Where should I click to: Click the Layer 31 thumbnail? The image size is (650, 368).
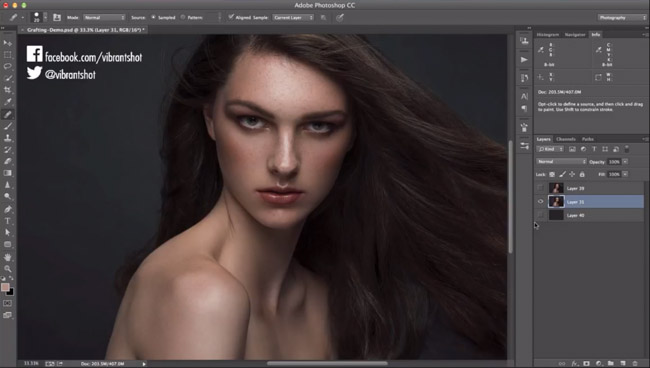[x=556, y=202]
